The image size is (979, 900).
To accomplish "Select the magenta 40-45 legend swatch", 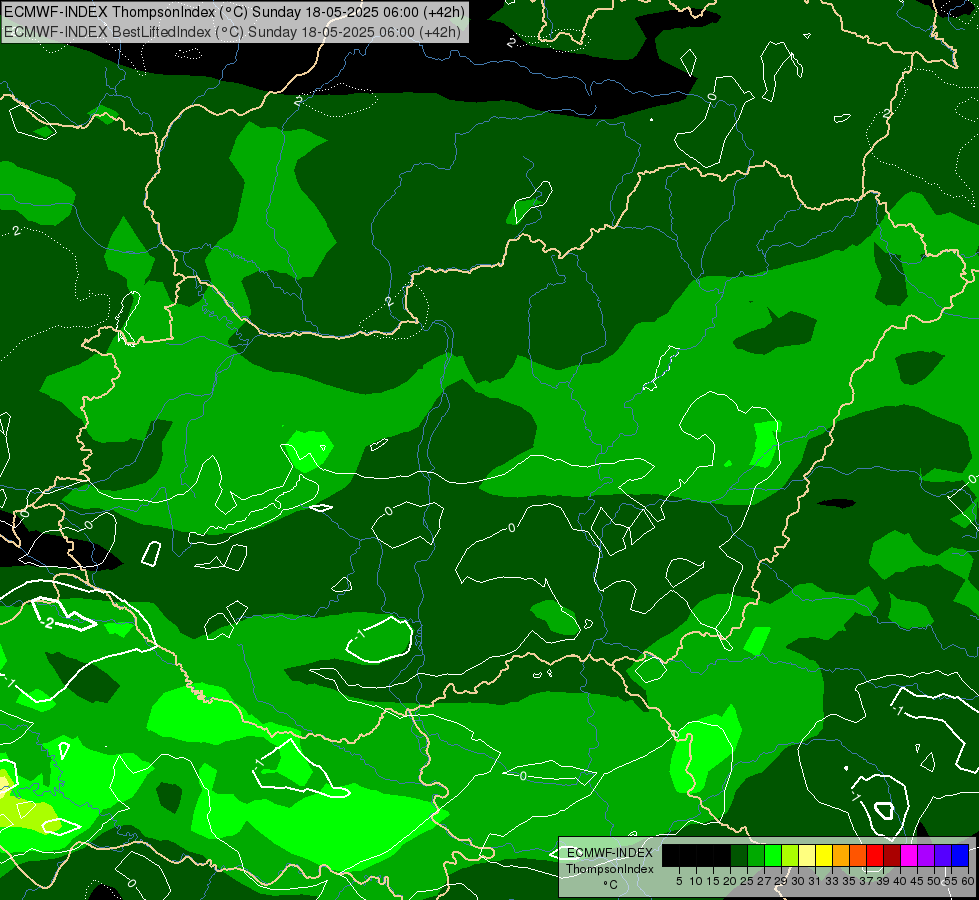I will (909, 855).
